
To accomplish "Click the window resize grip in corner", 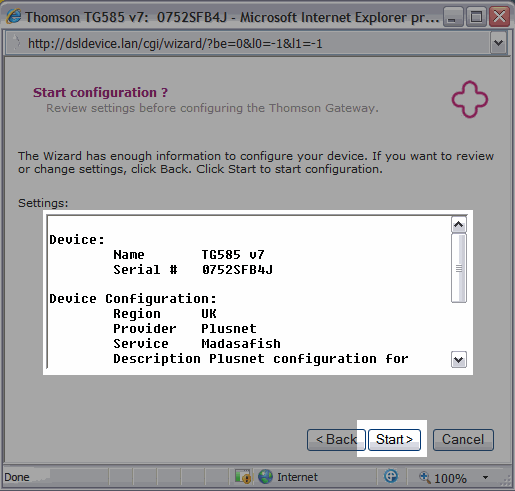I will point(507,481).
